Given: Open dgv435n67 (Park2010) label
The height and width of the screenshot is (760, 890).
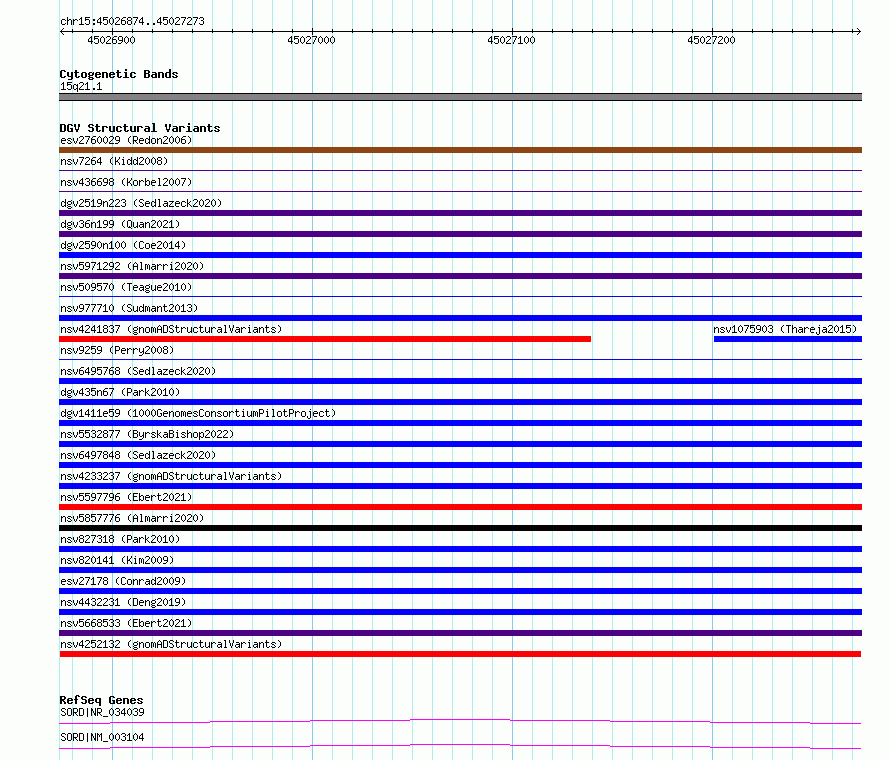Looking at the screenshot, I should [x=120, y=392].
